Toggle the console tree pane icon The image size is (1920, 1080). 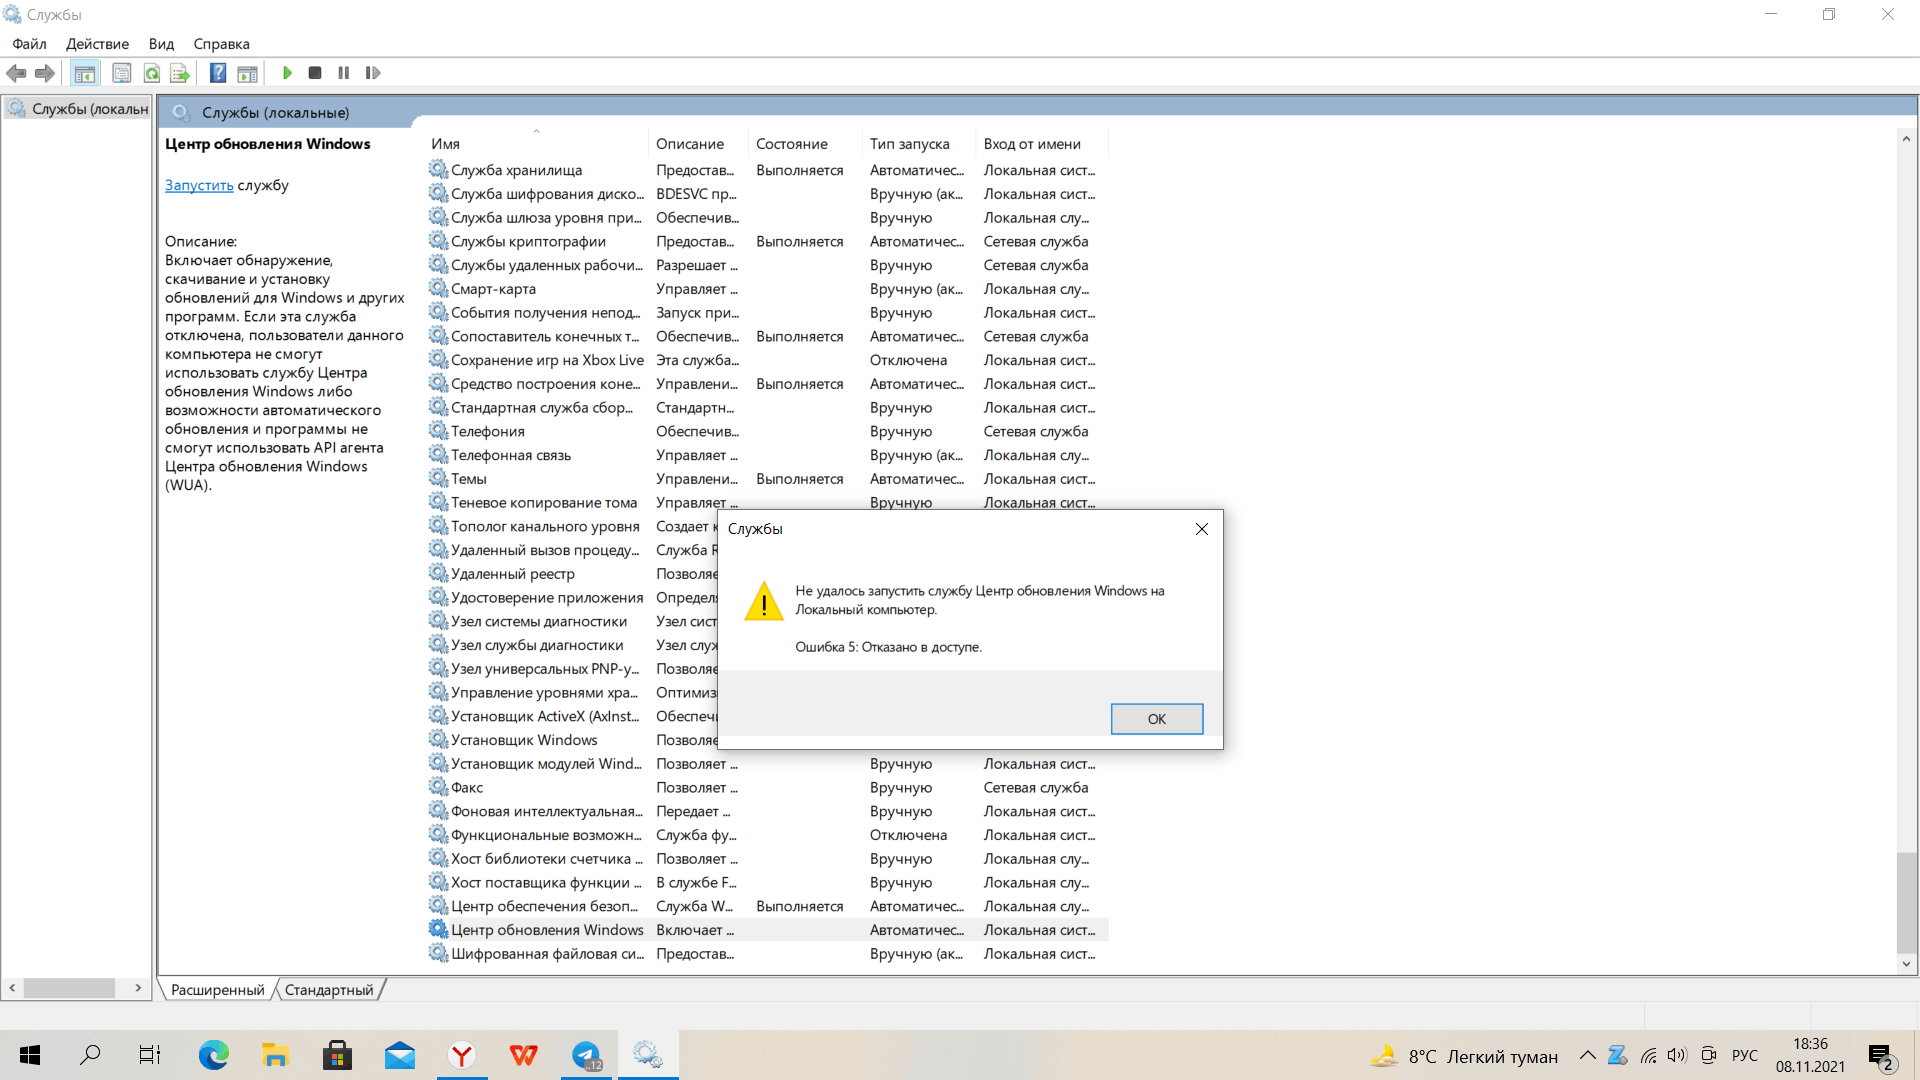coord(85,73)
